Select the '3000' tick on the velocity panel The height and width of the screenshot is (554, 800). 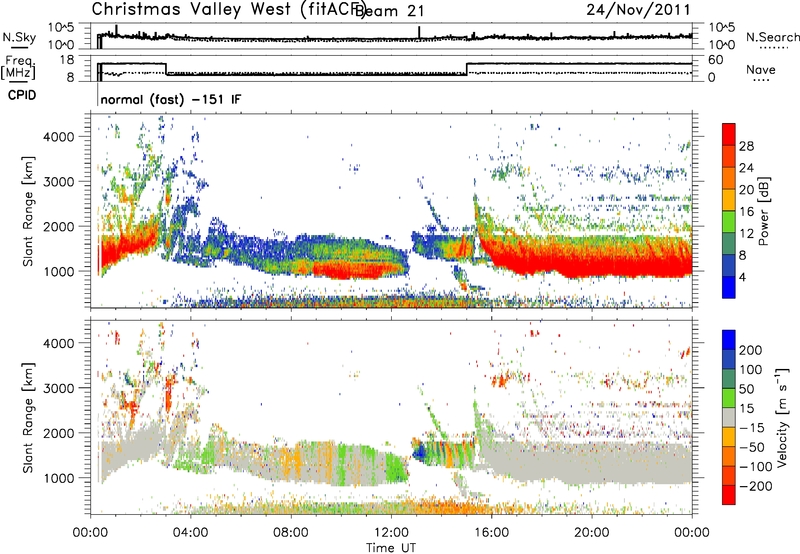point(58,388)
